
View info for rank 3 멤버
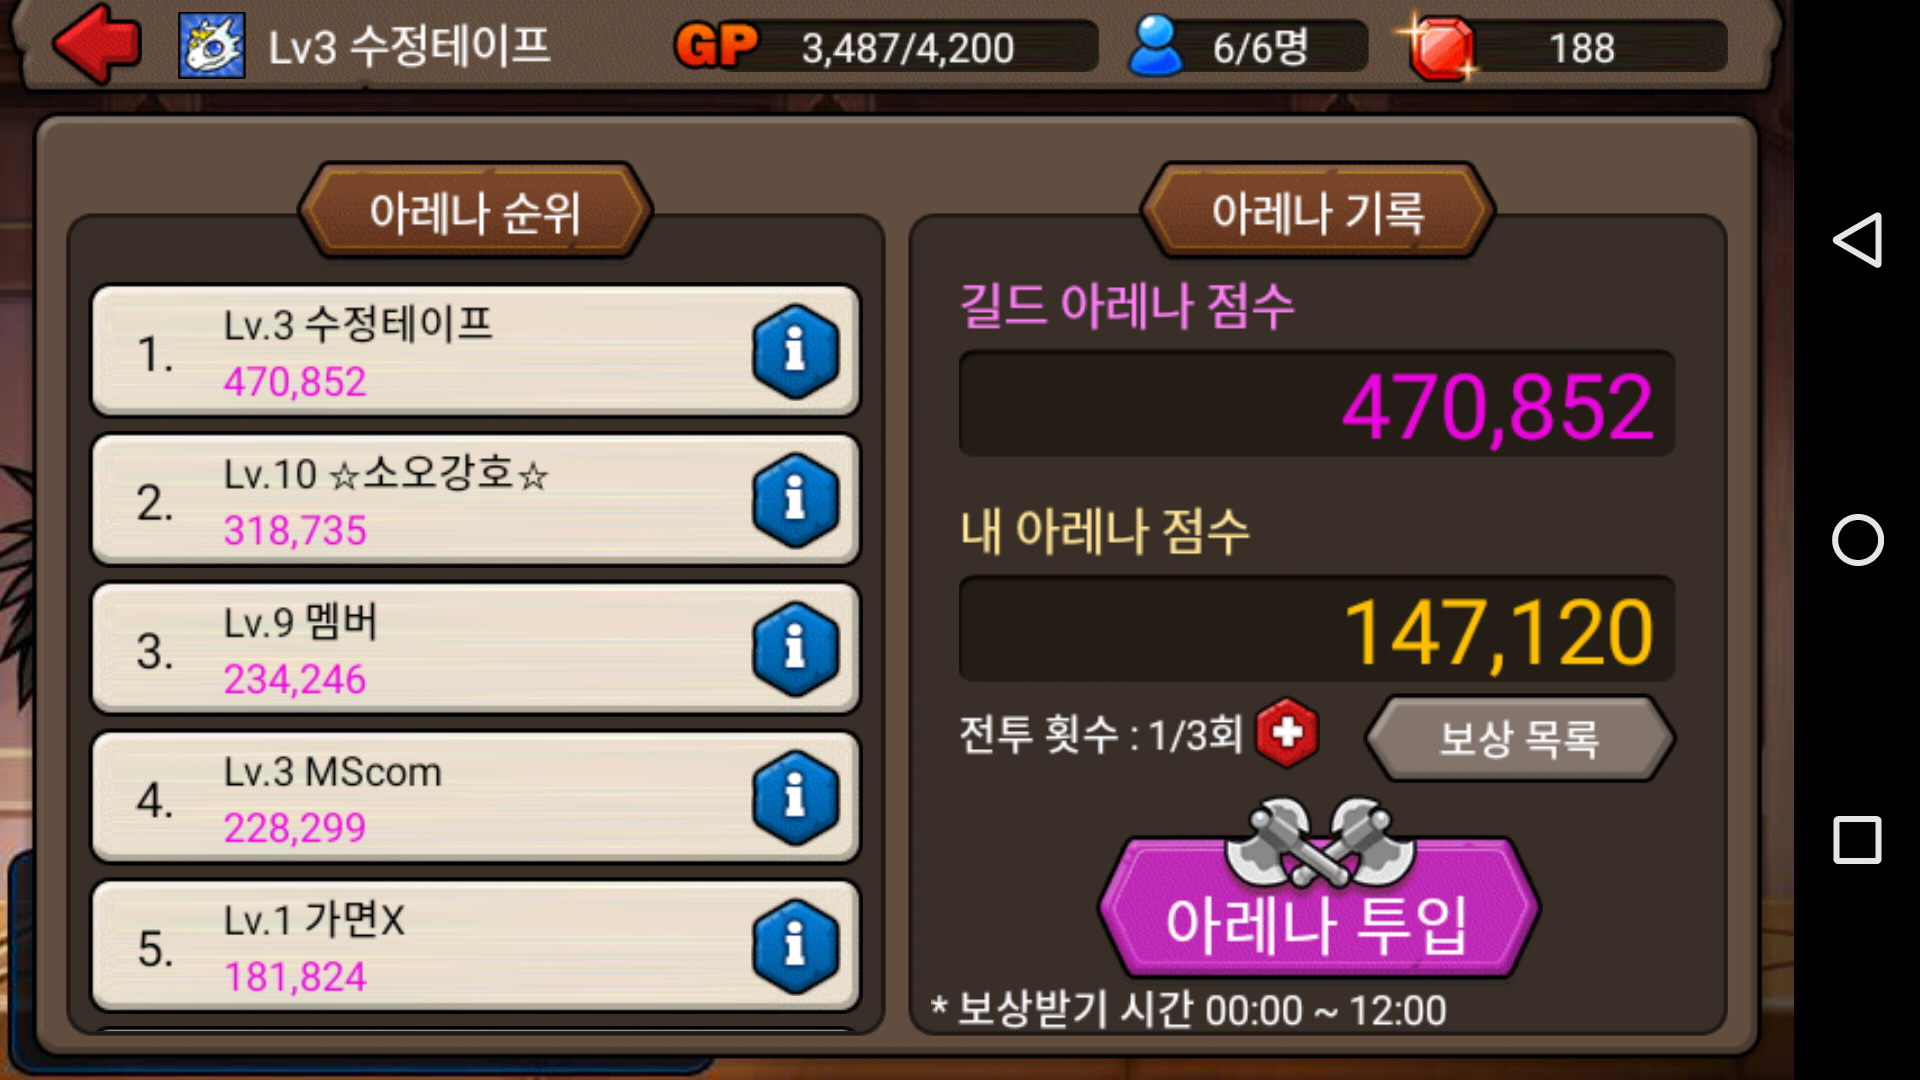[x=795, y=649]
